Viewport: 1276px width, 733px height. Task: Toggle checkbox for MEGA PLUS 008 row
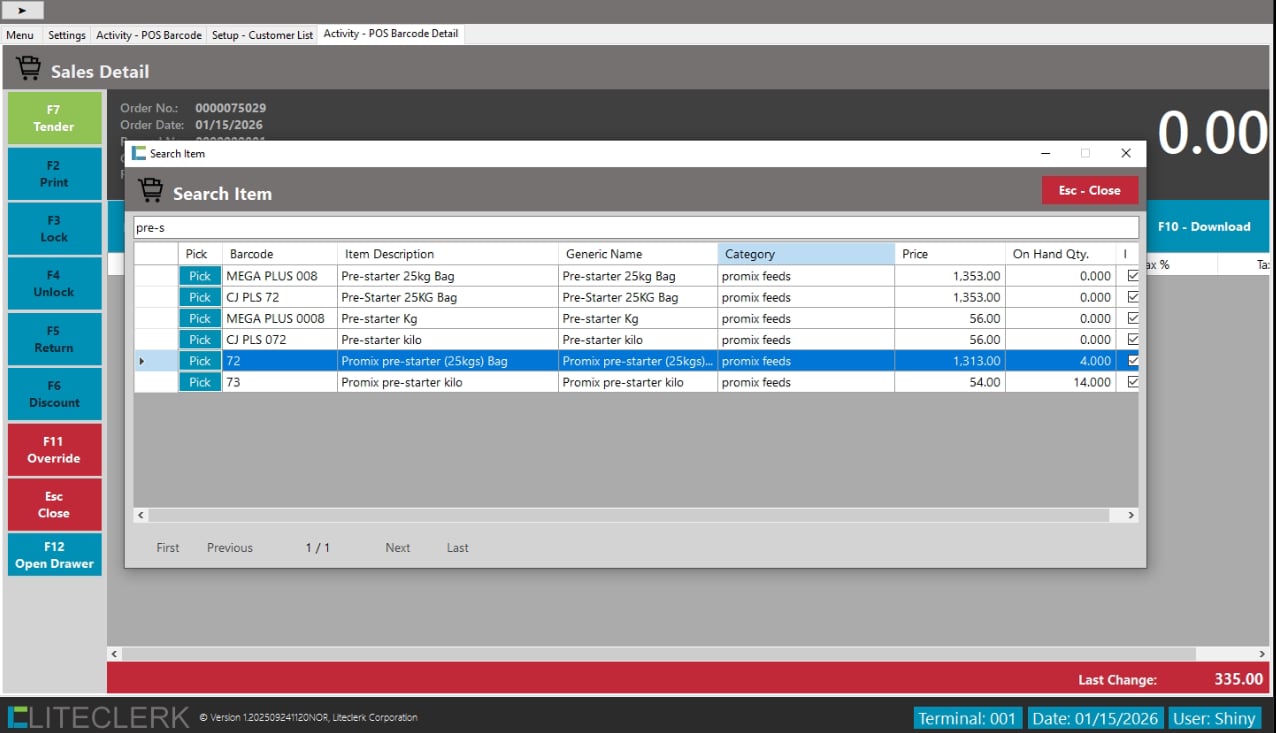(x=1132, y=276)
